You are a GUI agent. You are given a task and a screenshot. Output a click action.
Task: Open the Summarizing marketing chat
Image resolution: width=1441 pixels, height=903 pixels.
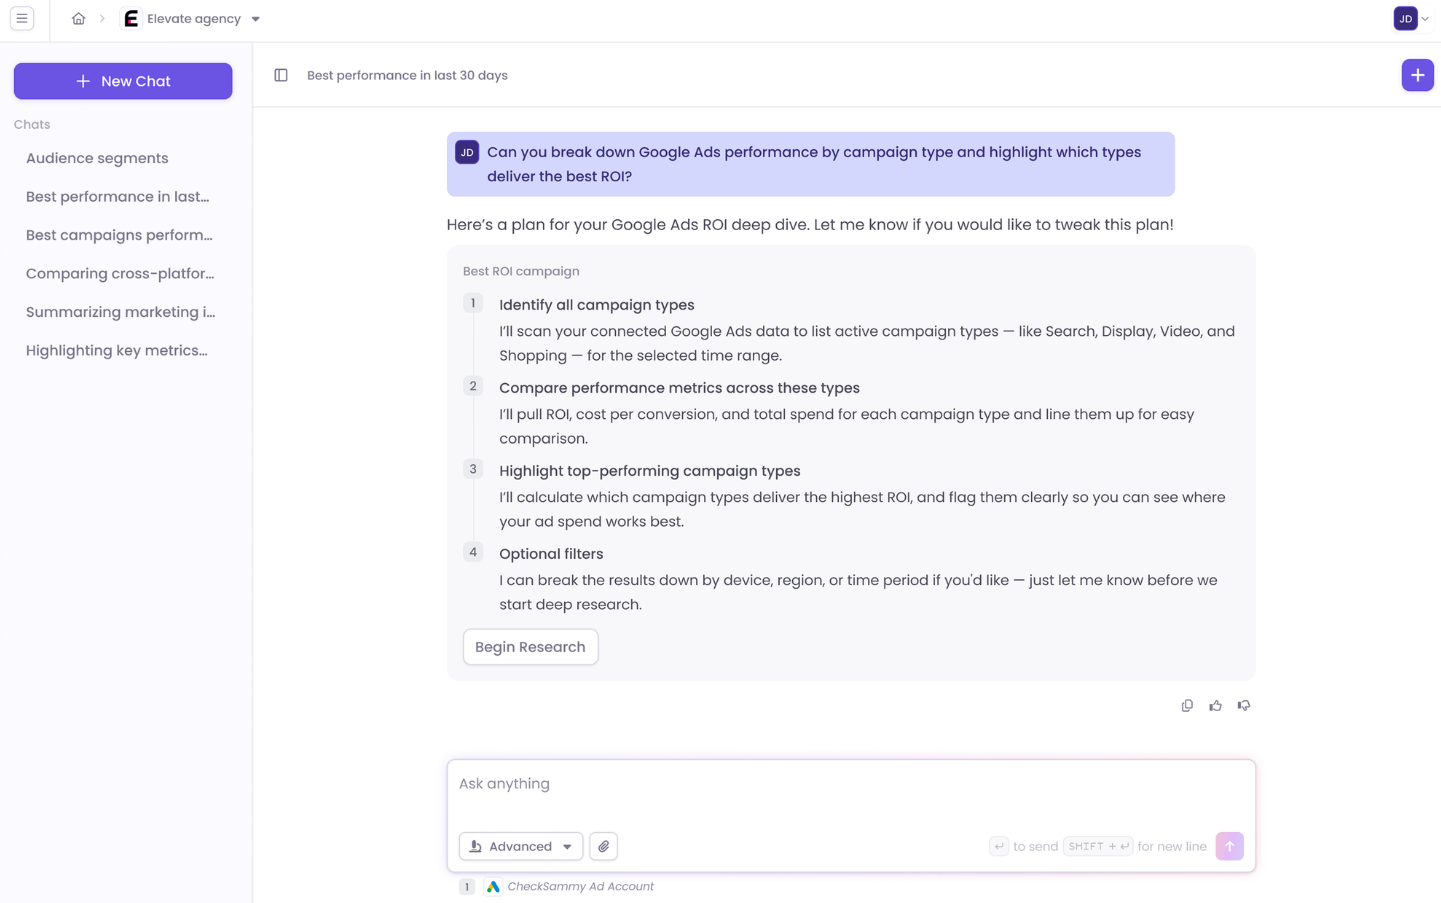click(x=120, y=312)
